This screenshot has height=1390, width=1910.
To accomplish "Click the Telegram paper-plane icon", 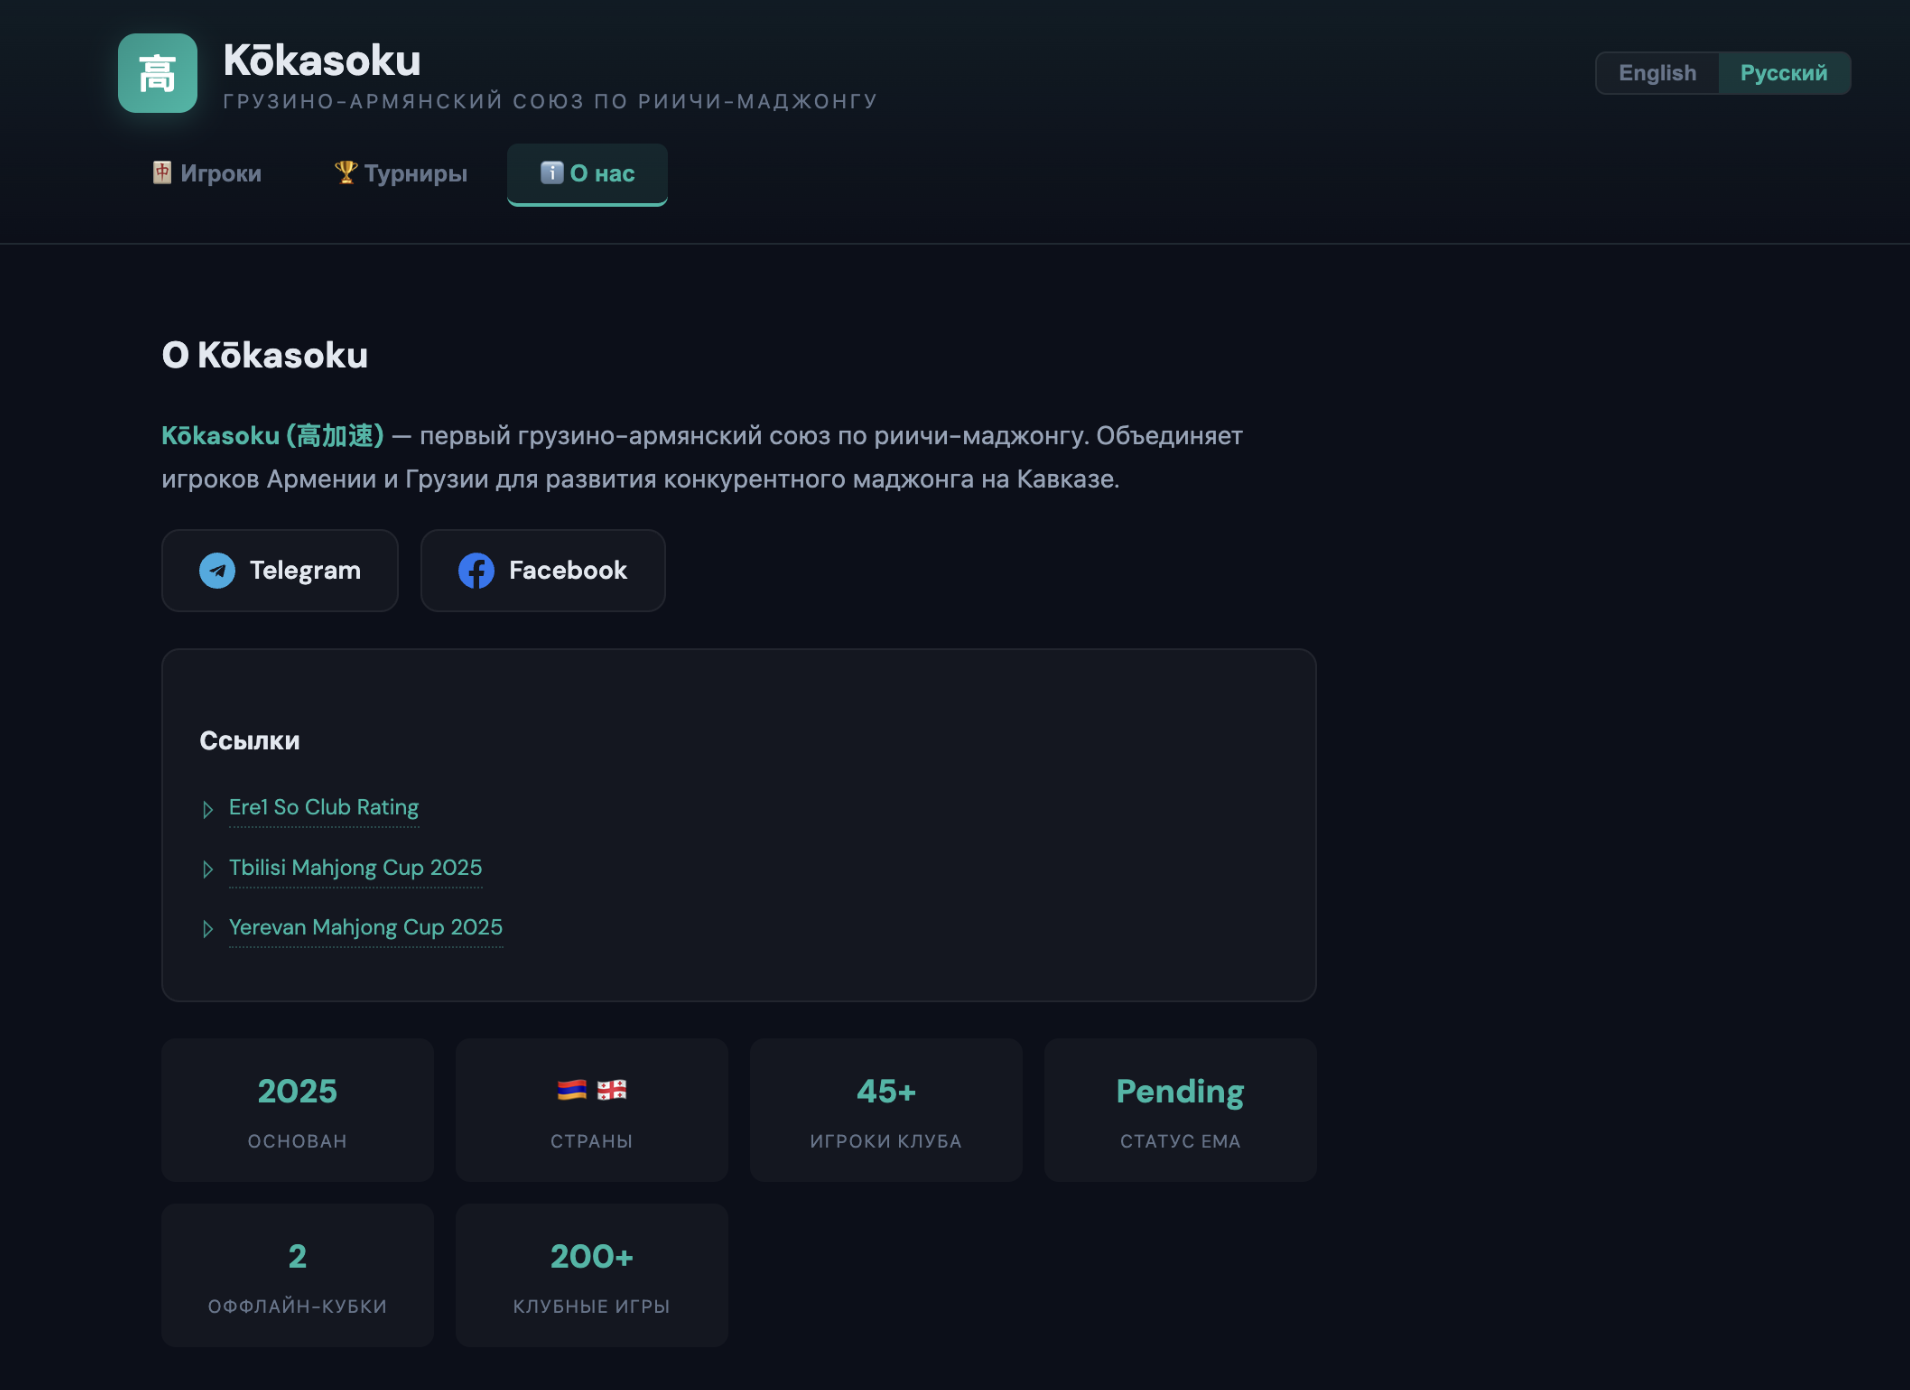I will (x=217, y=571).
